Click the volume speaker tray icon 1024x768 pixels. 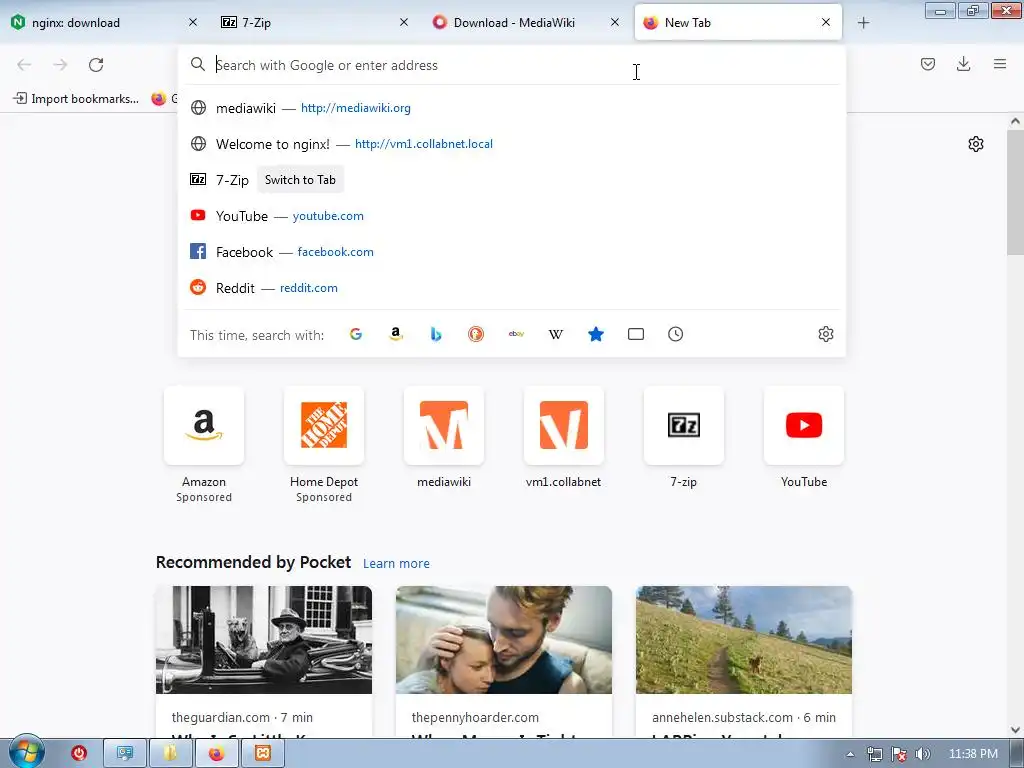tap(922, 754)
